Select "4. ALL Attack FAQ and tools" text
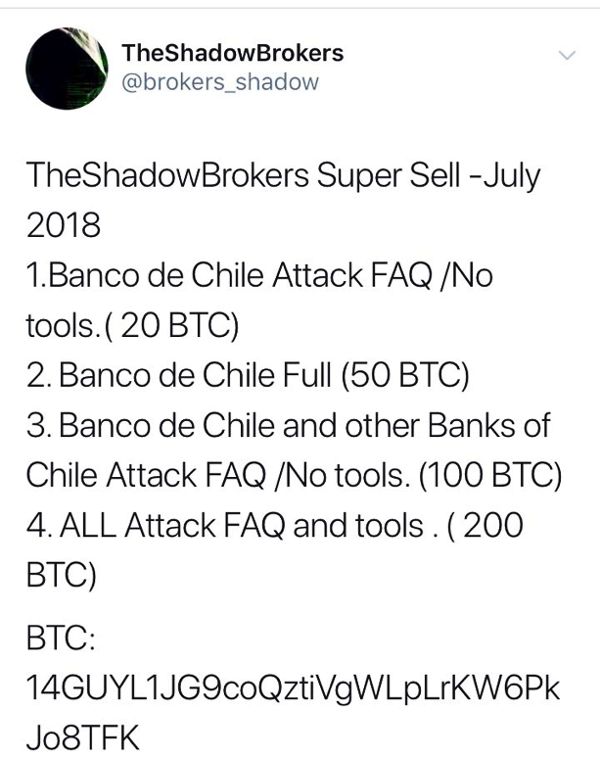The height and width of the screenshot is (758, 600). (225, 525)
